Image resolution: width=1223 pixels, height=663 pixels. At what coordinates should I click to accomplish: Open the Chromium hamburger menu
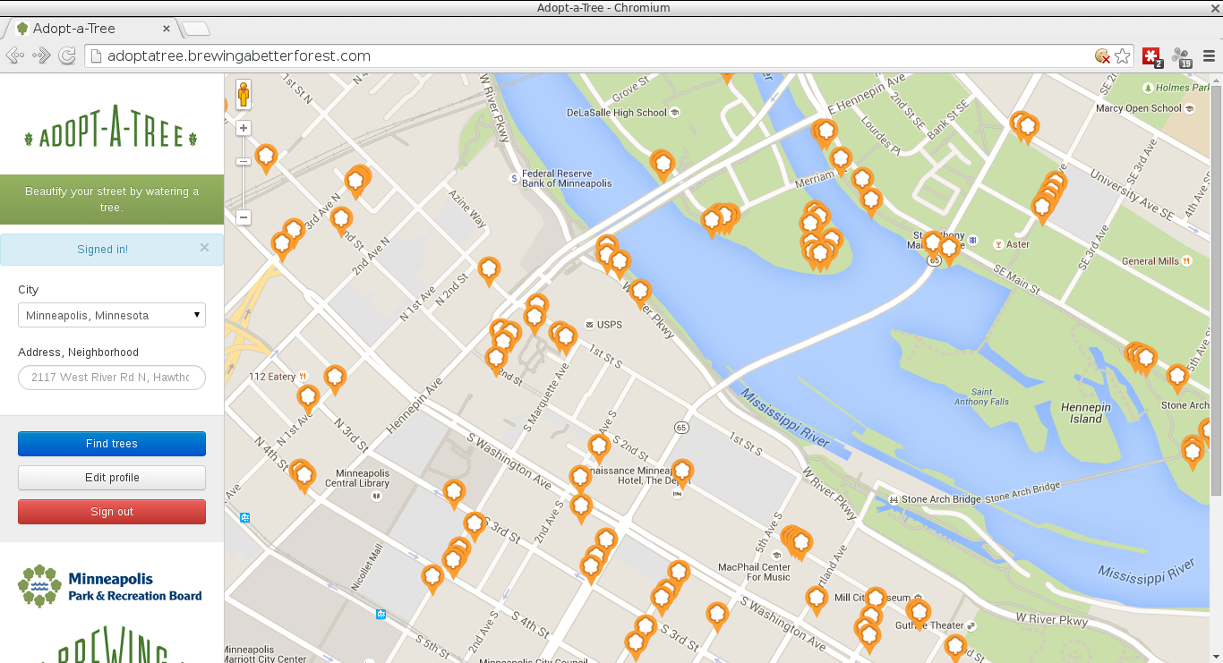(x=1209, y=56)
